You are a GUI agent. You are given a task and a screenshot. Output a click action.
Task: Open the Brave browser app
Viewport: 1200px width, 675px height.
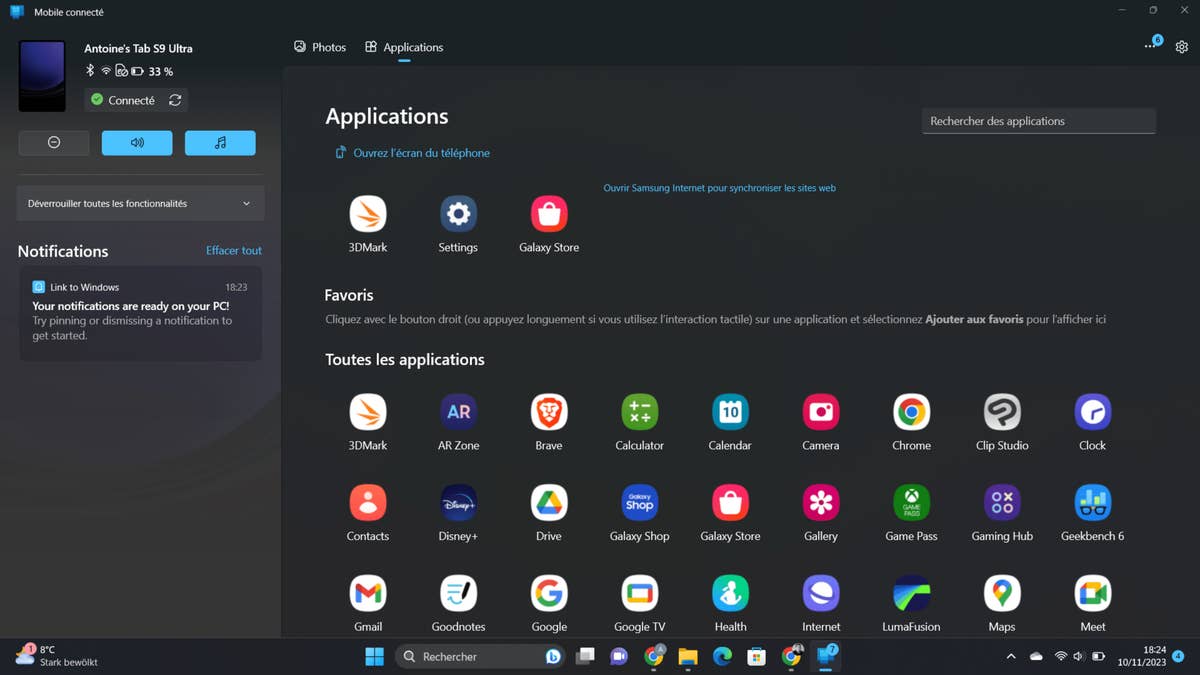point(548,413)
